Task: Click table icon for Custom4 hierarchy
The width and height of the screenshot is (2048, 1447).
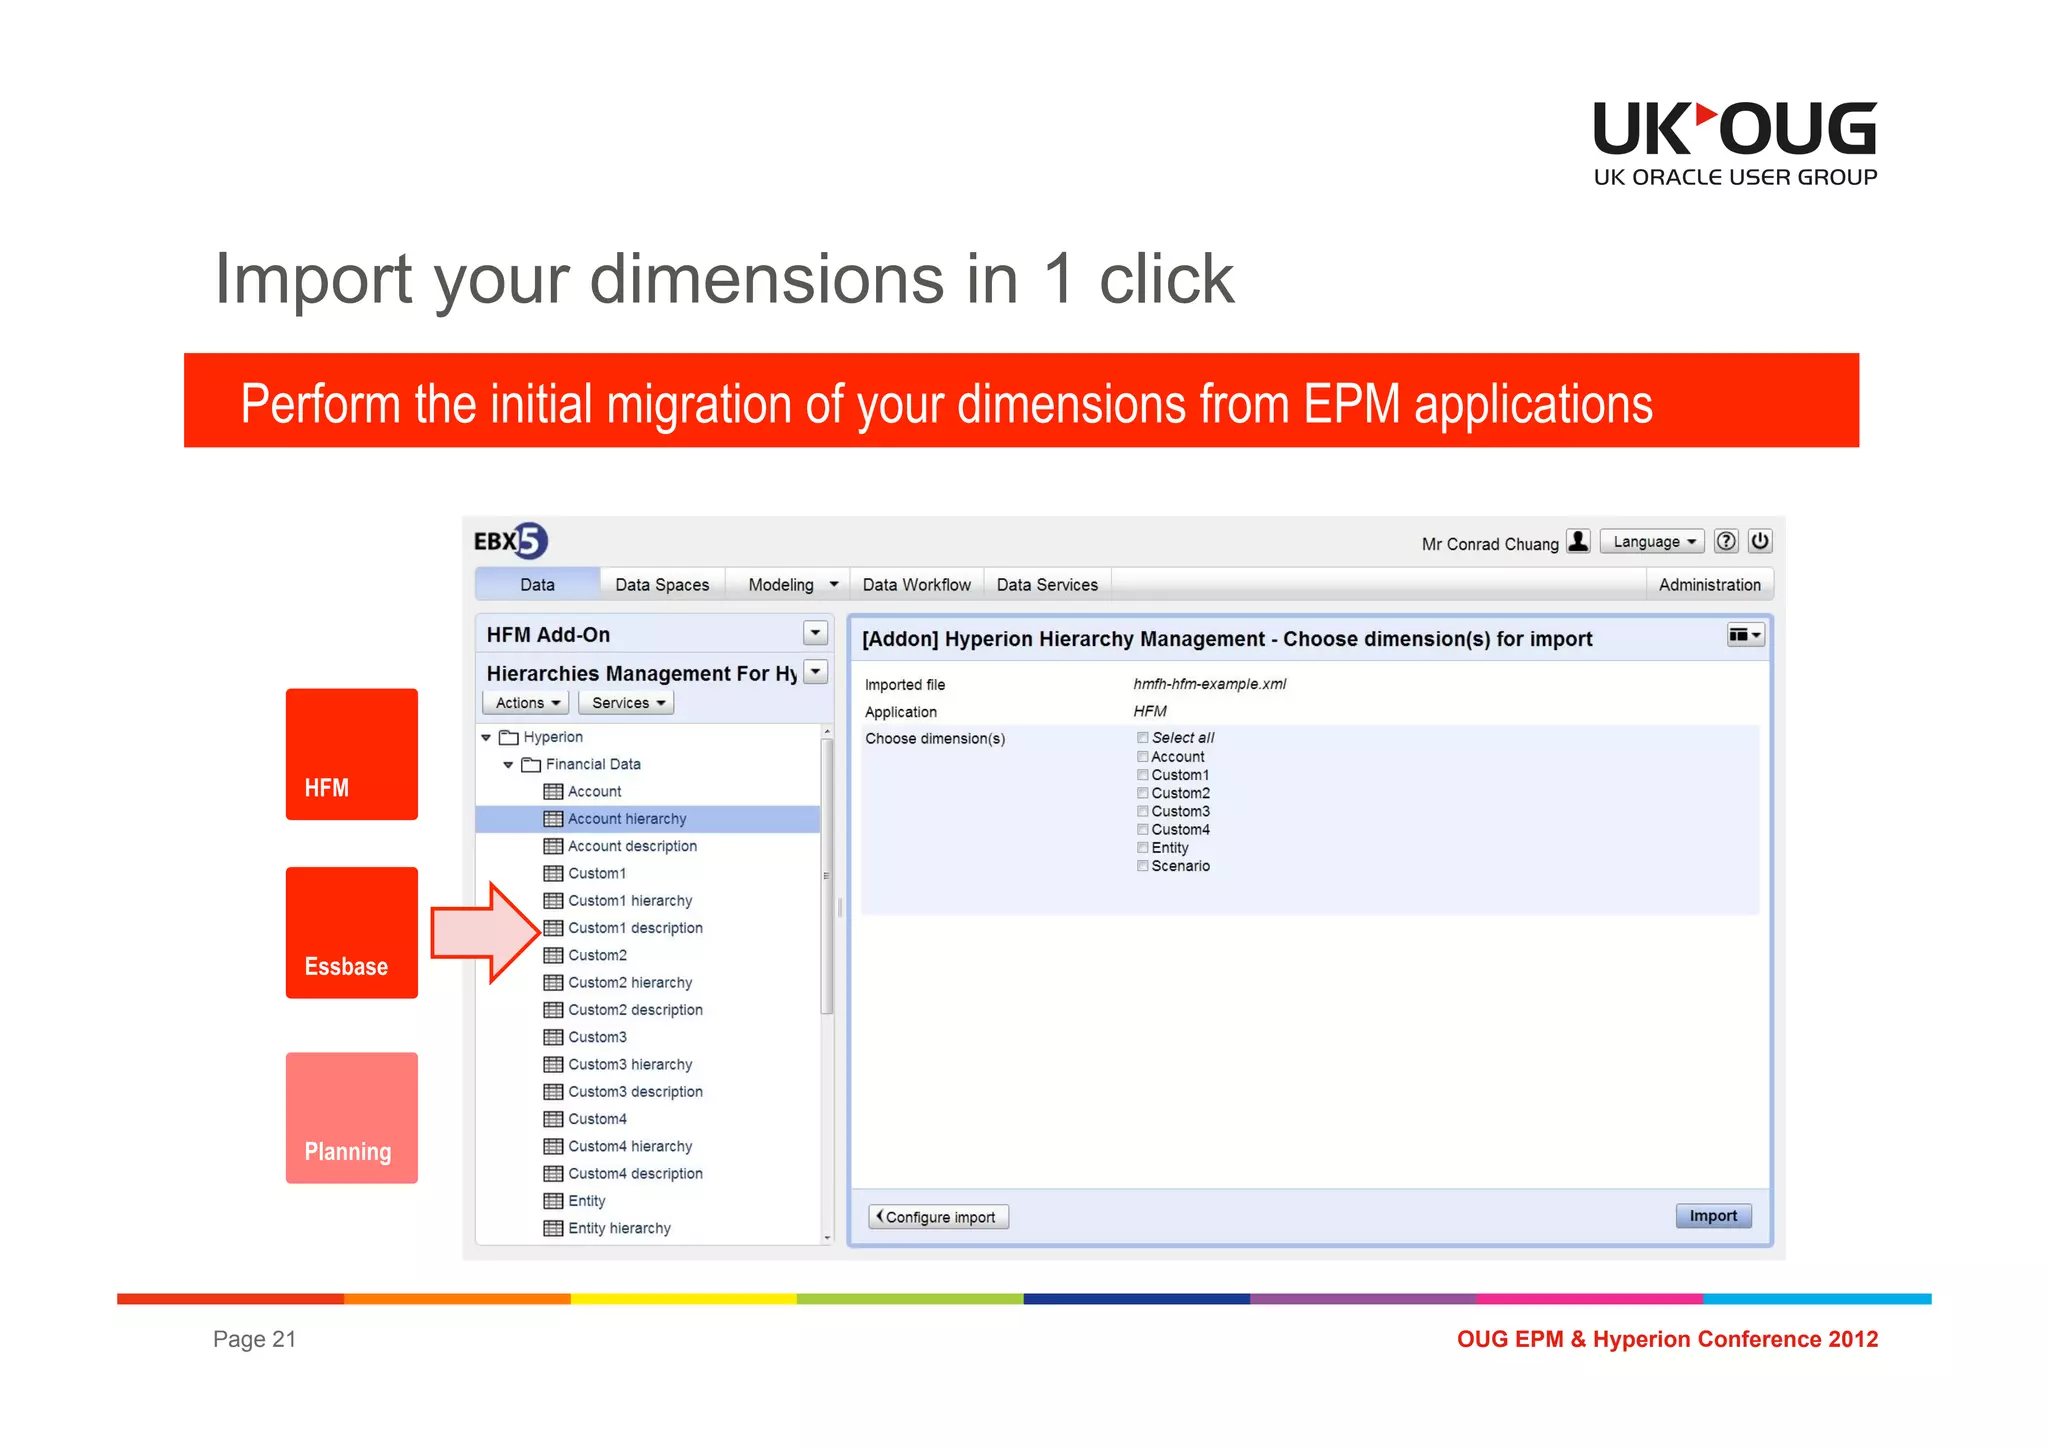Action: [x=553, y=1147]
